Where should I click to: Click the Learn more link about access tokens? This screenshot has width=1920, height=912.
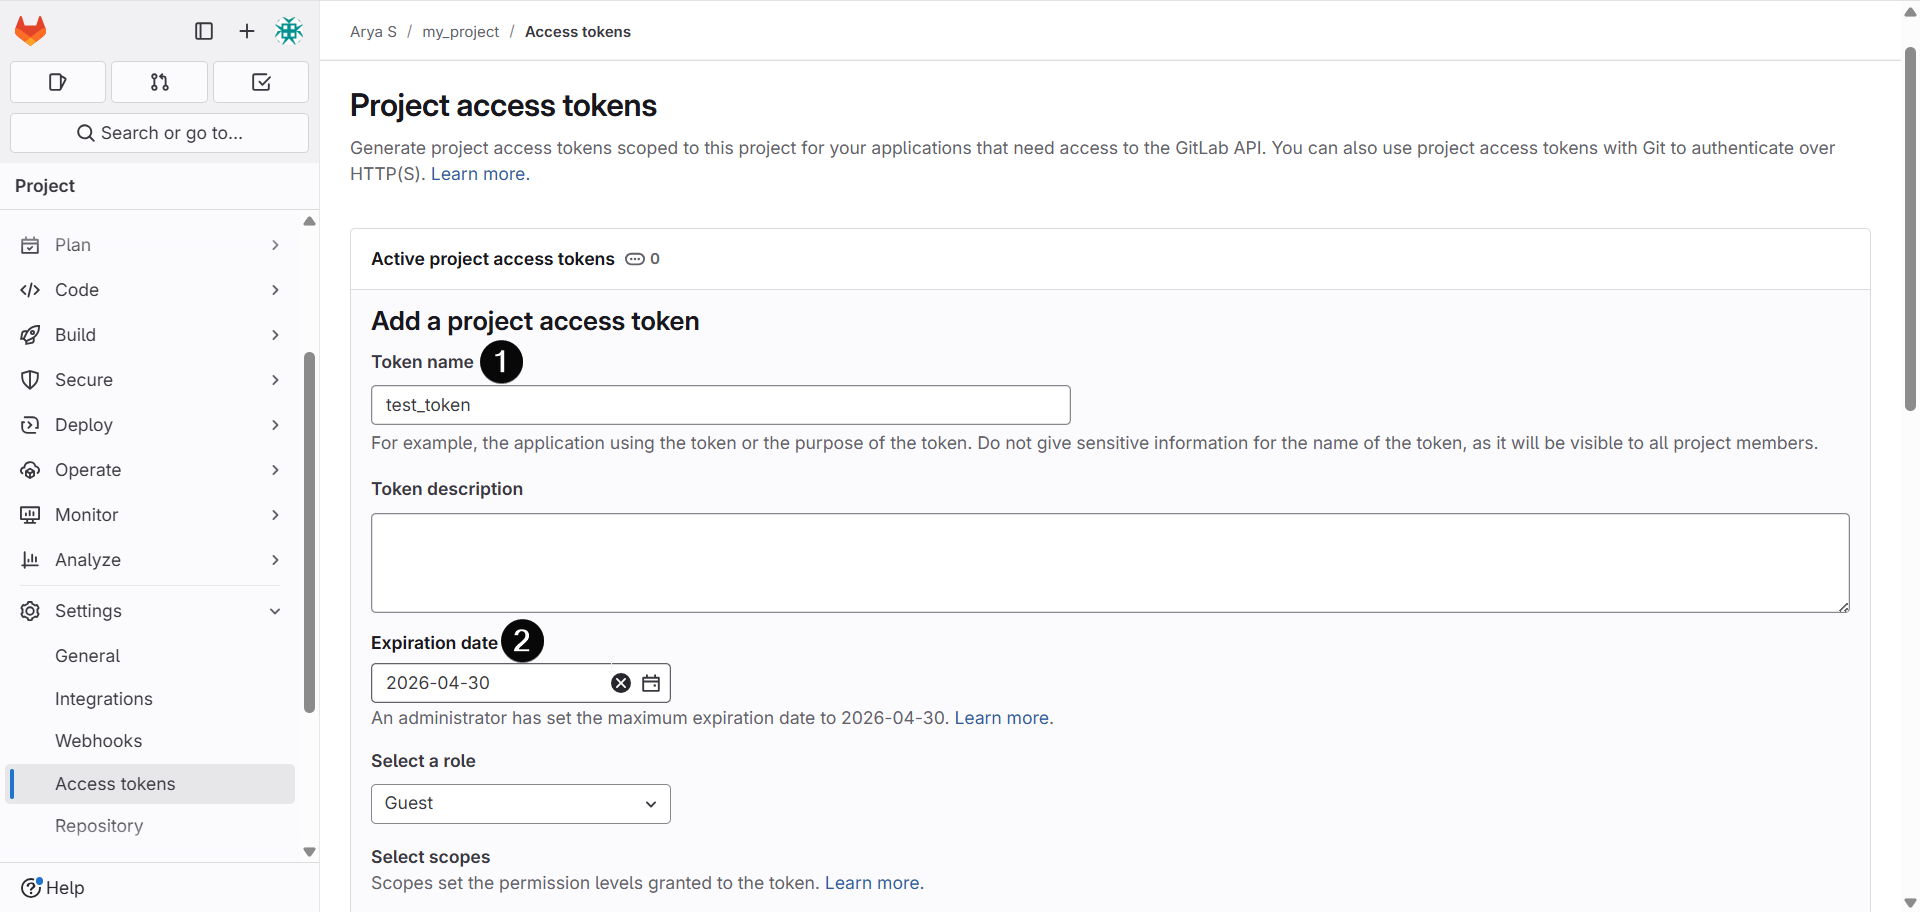[479, 173]
